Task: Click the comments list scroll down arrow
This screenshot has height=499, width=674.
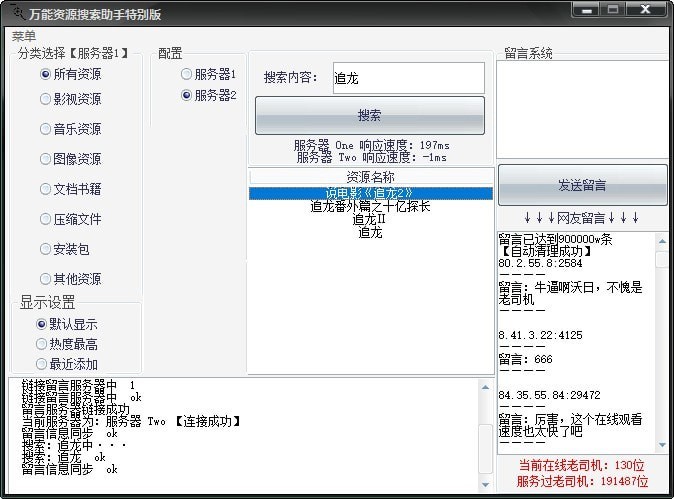Action: click(x=662, y=445)
